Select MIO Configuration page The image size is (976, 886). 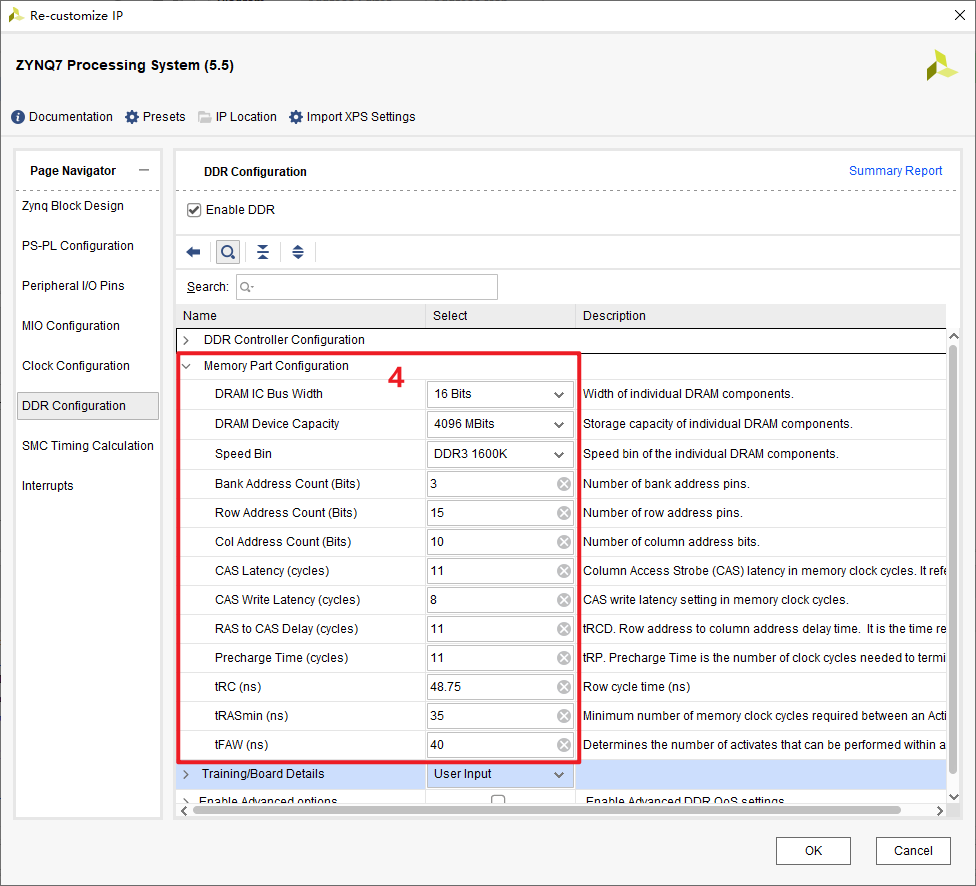point(71,326)
